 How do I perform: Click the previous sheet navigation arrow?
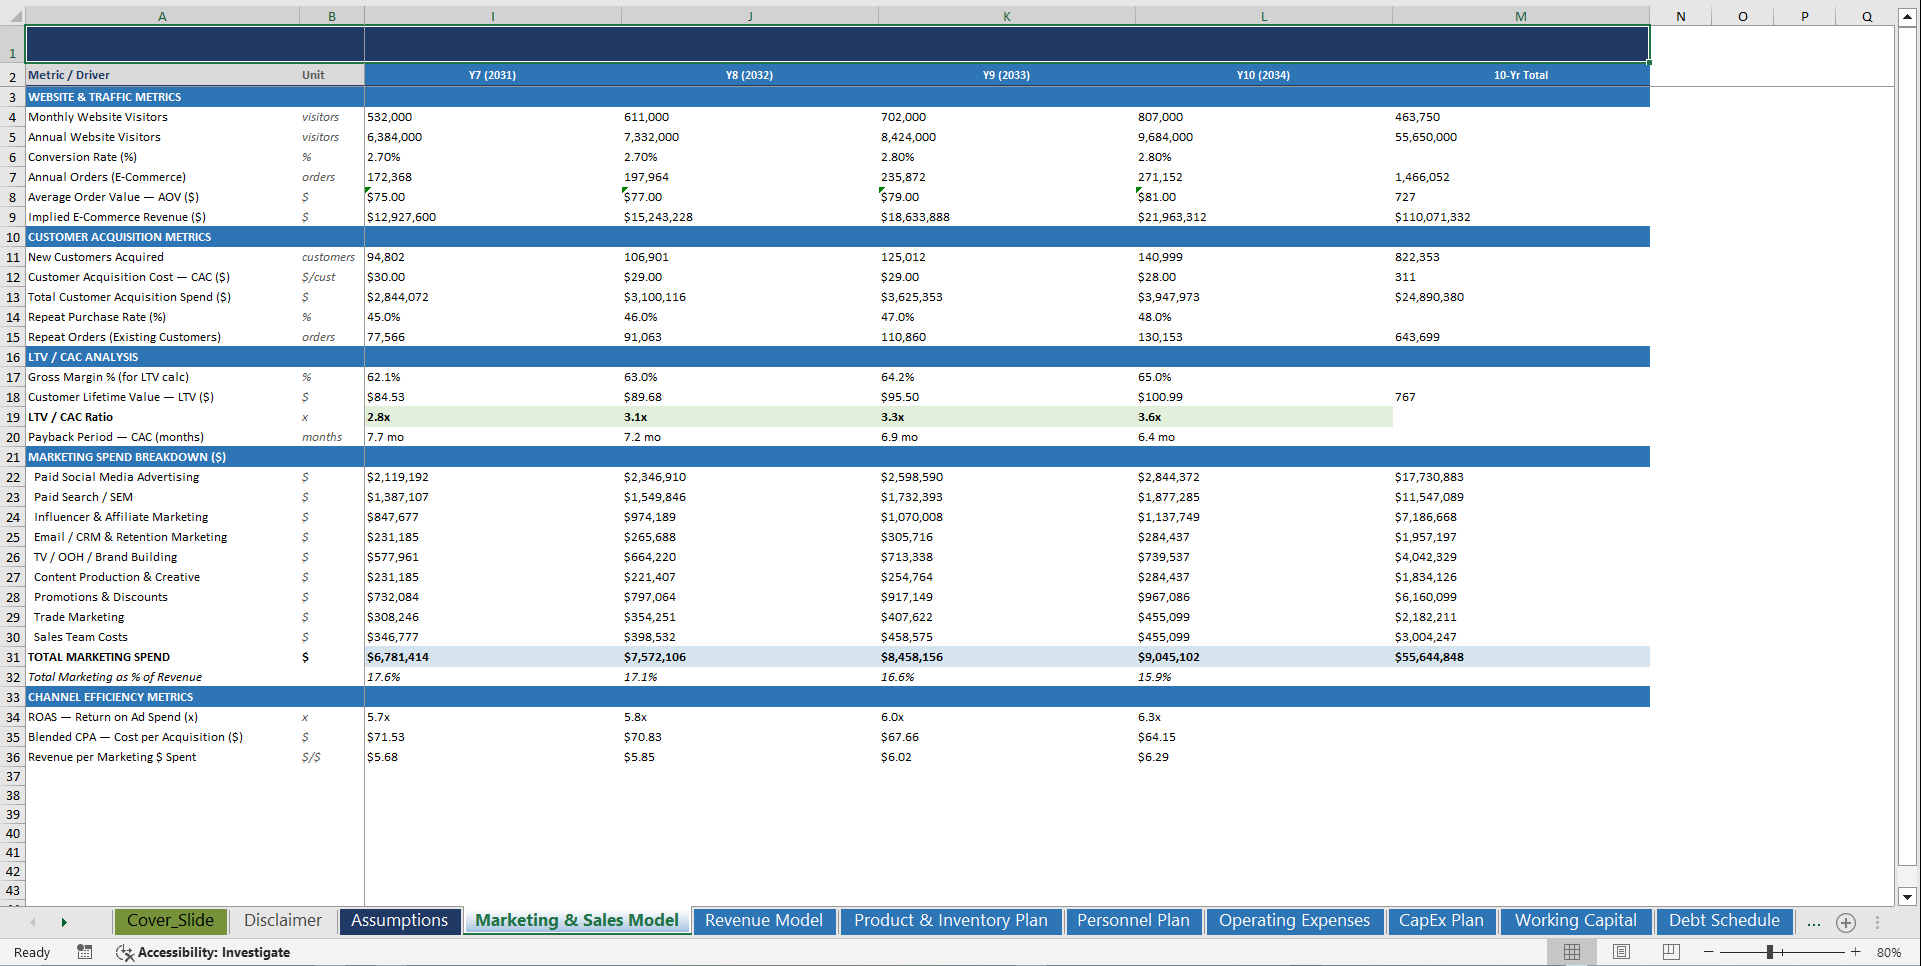pos(34,921)
